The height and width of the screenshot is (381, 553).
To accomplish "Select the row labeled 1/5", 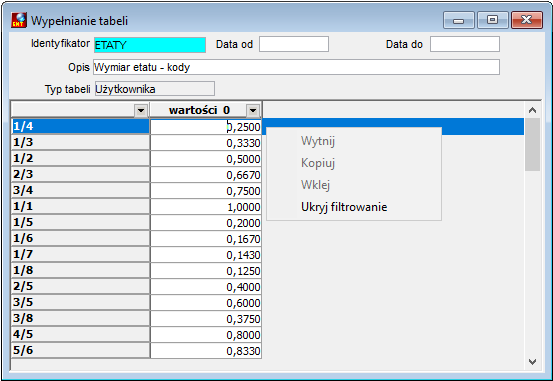I will 80,222.
